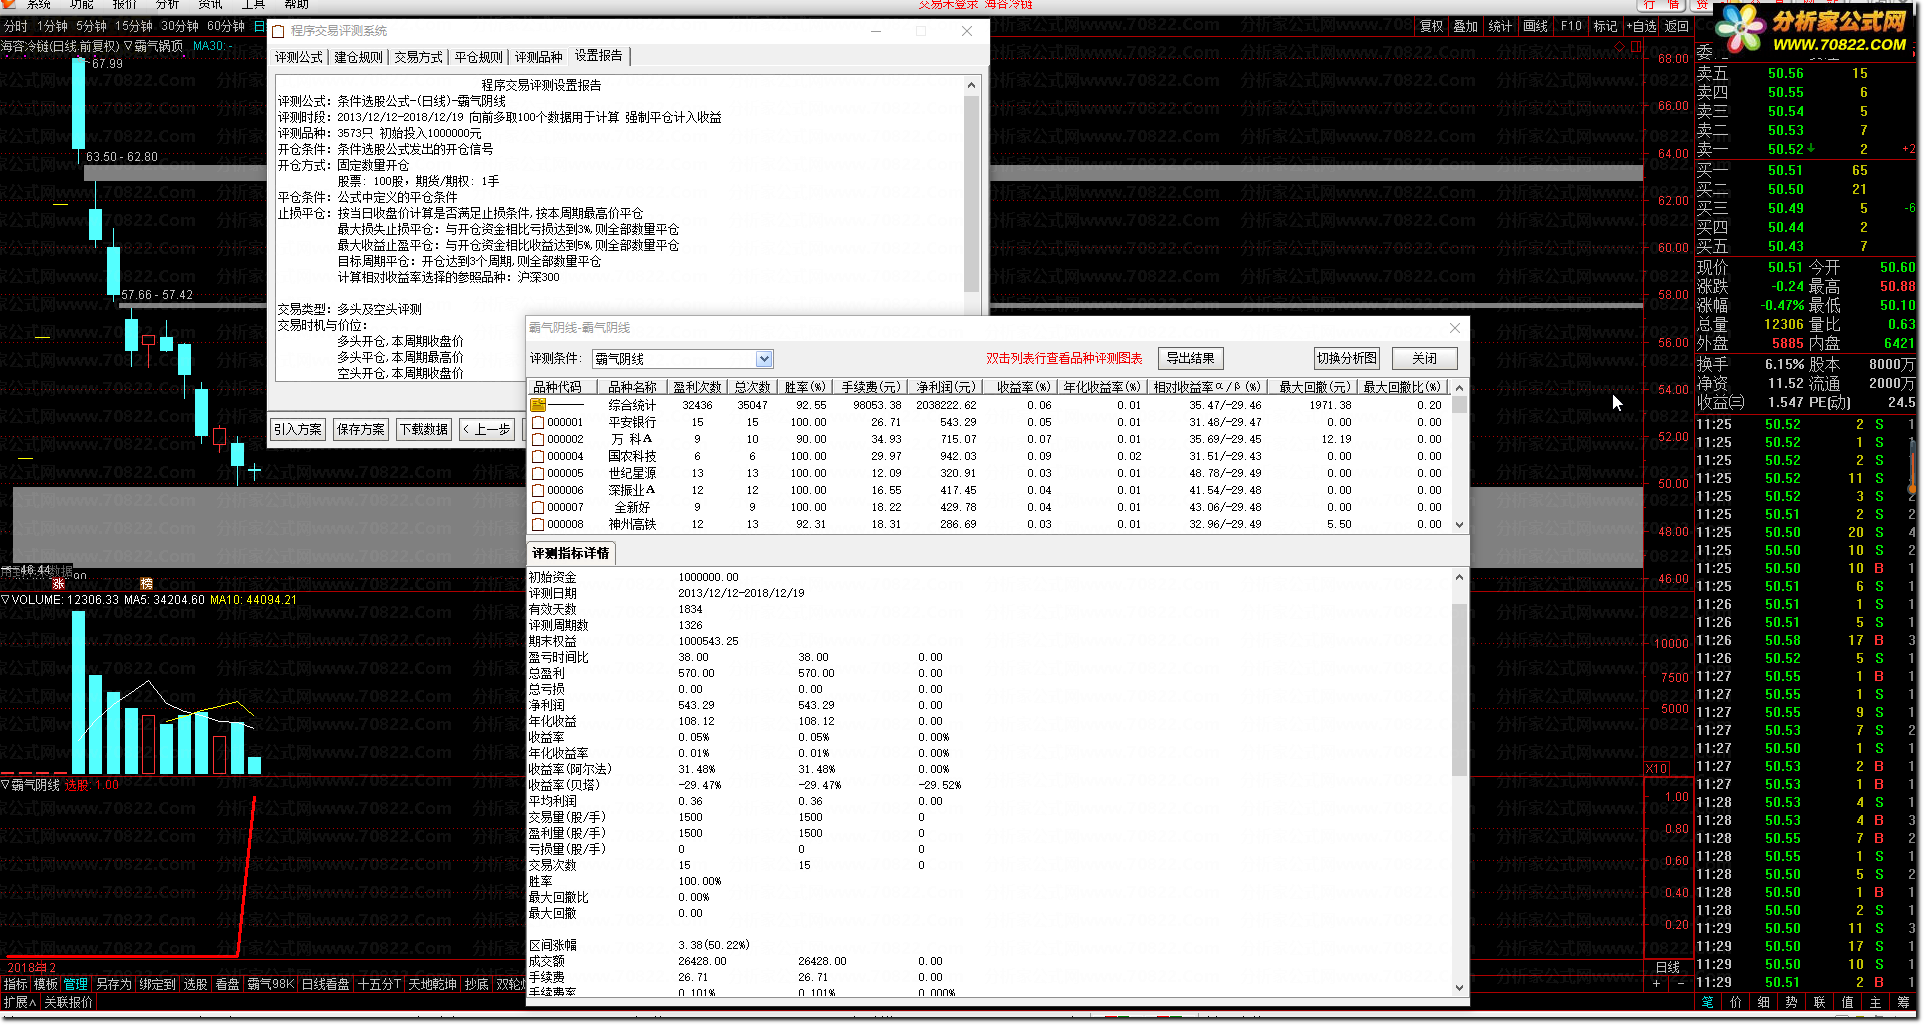Viewport: 1925px width, 1025px height.
Task: Switch chart period to 5分钟
Action: (x=91, y=26)
